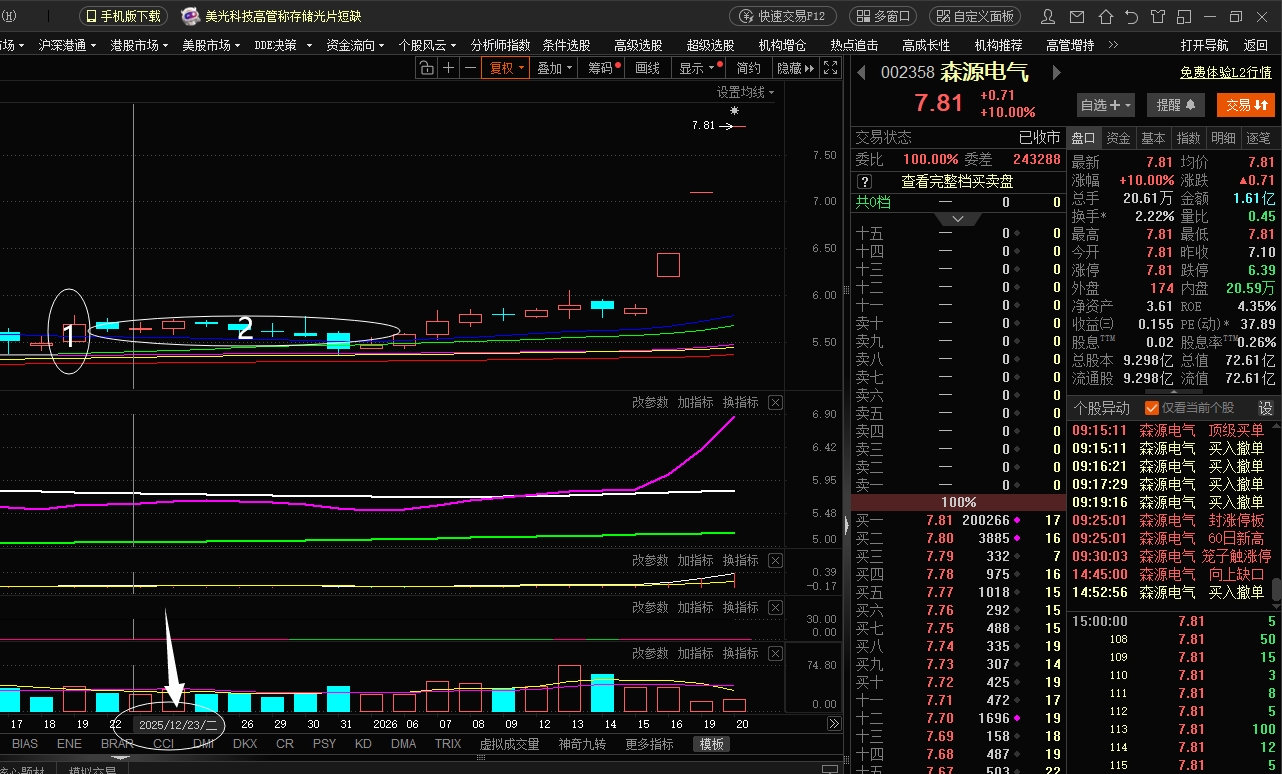Open 条件选股 menu item
1282x774 pixels.
click(566, 45)
